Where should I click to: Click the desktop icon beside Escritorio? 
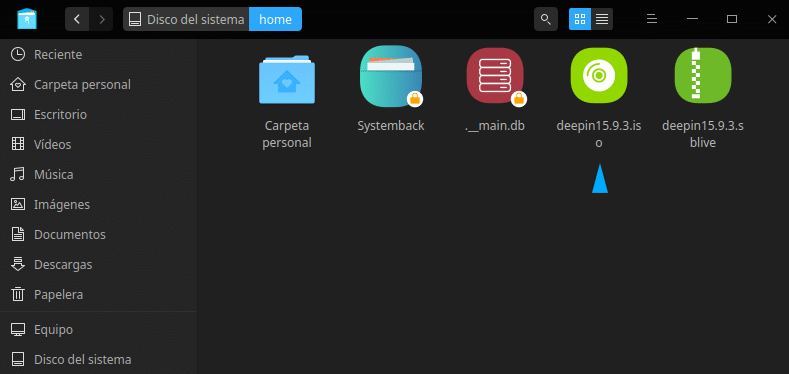tap(18, 115)
